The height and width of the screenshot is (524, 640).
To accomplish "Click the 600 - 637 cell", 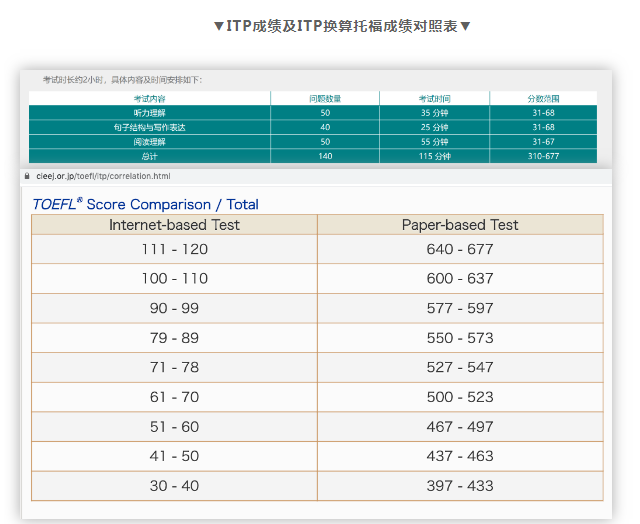I will pyautogui.click(x=460, y=278).
